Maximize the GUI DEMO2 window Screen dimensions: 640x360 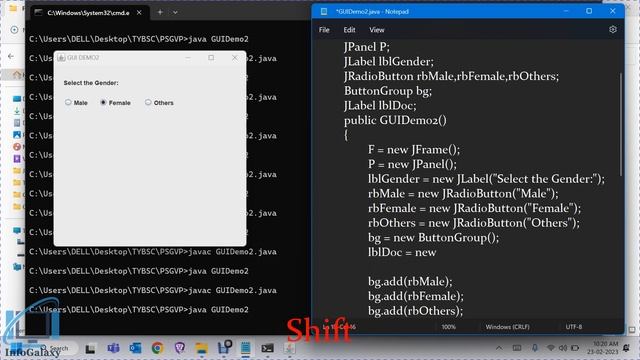click(211, 58)
